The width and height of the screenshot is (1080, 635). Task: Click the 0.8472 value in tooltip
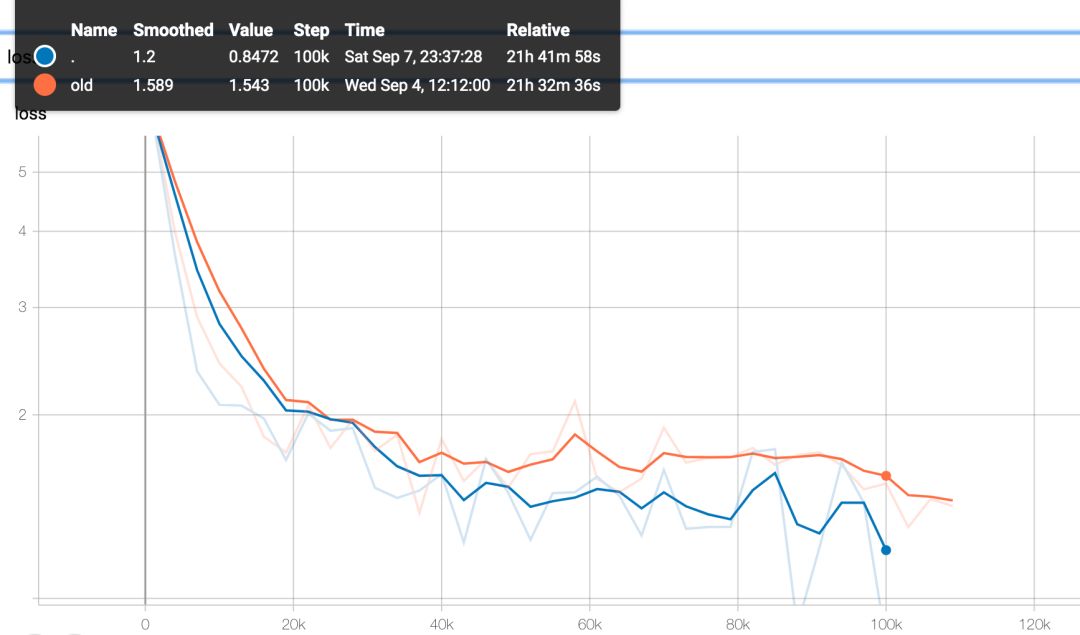pos(253,57)
